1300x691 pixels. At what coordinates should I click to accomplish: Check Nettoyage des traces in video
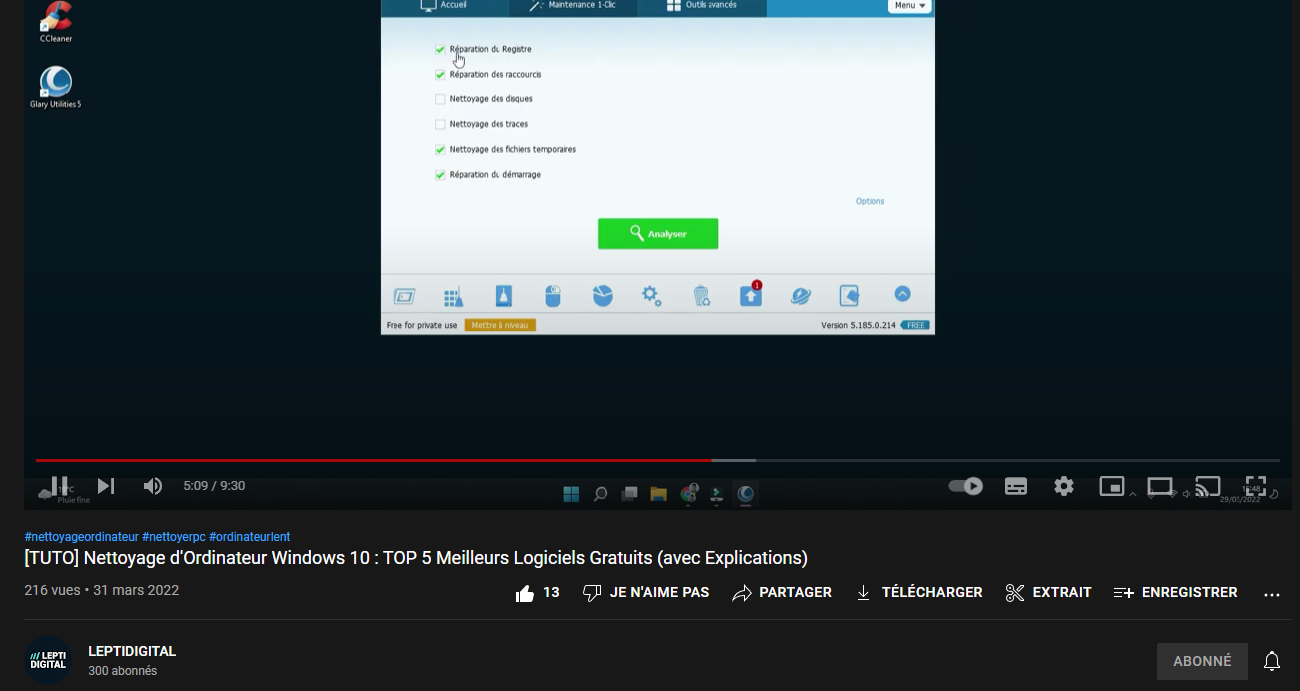pyautogui.click(x=440, y=124)
